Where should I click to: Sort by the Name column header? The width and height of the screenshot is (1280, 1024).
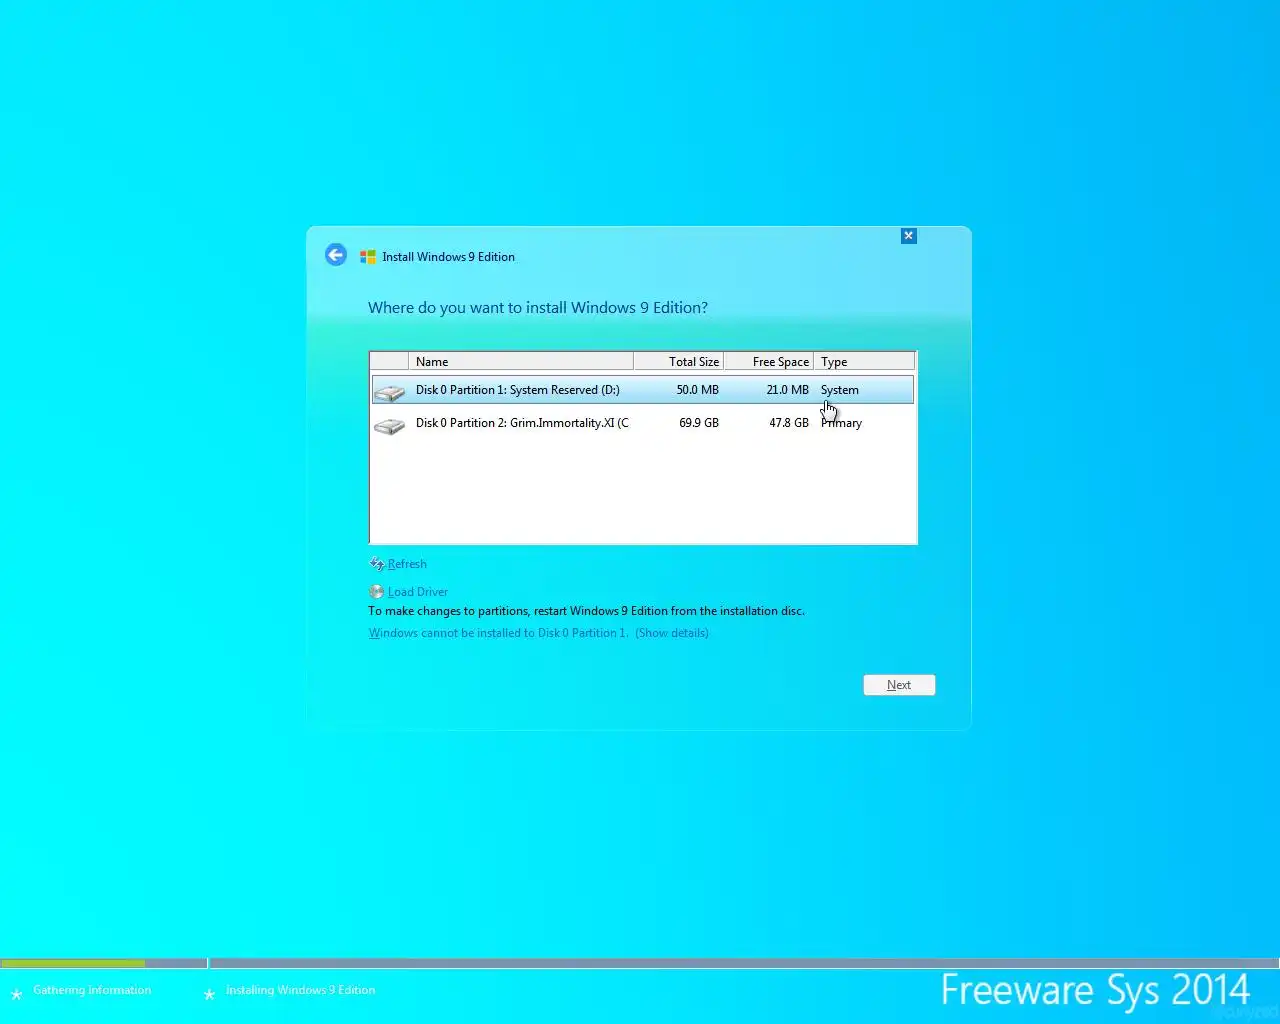pos(521,362)
